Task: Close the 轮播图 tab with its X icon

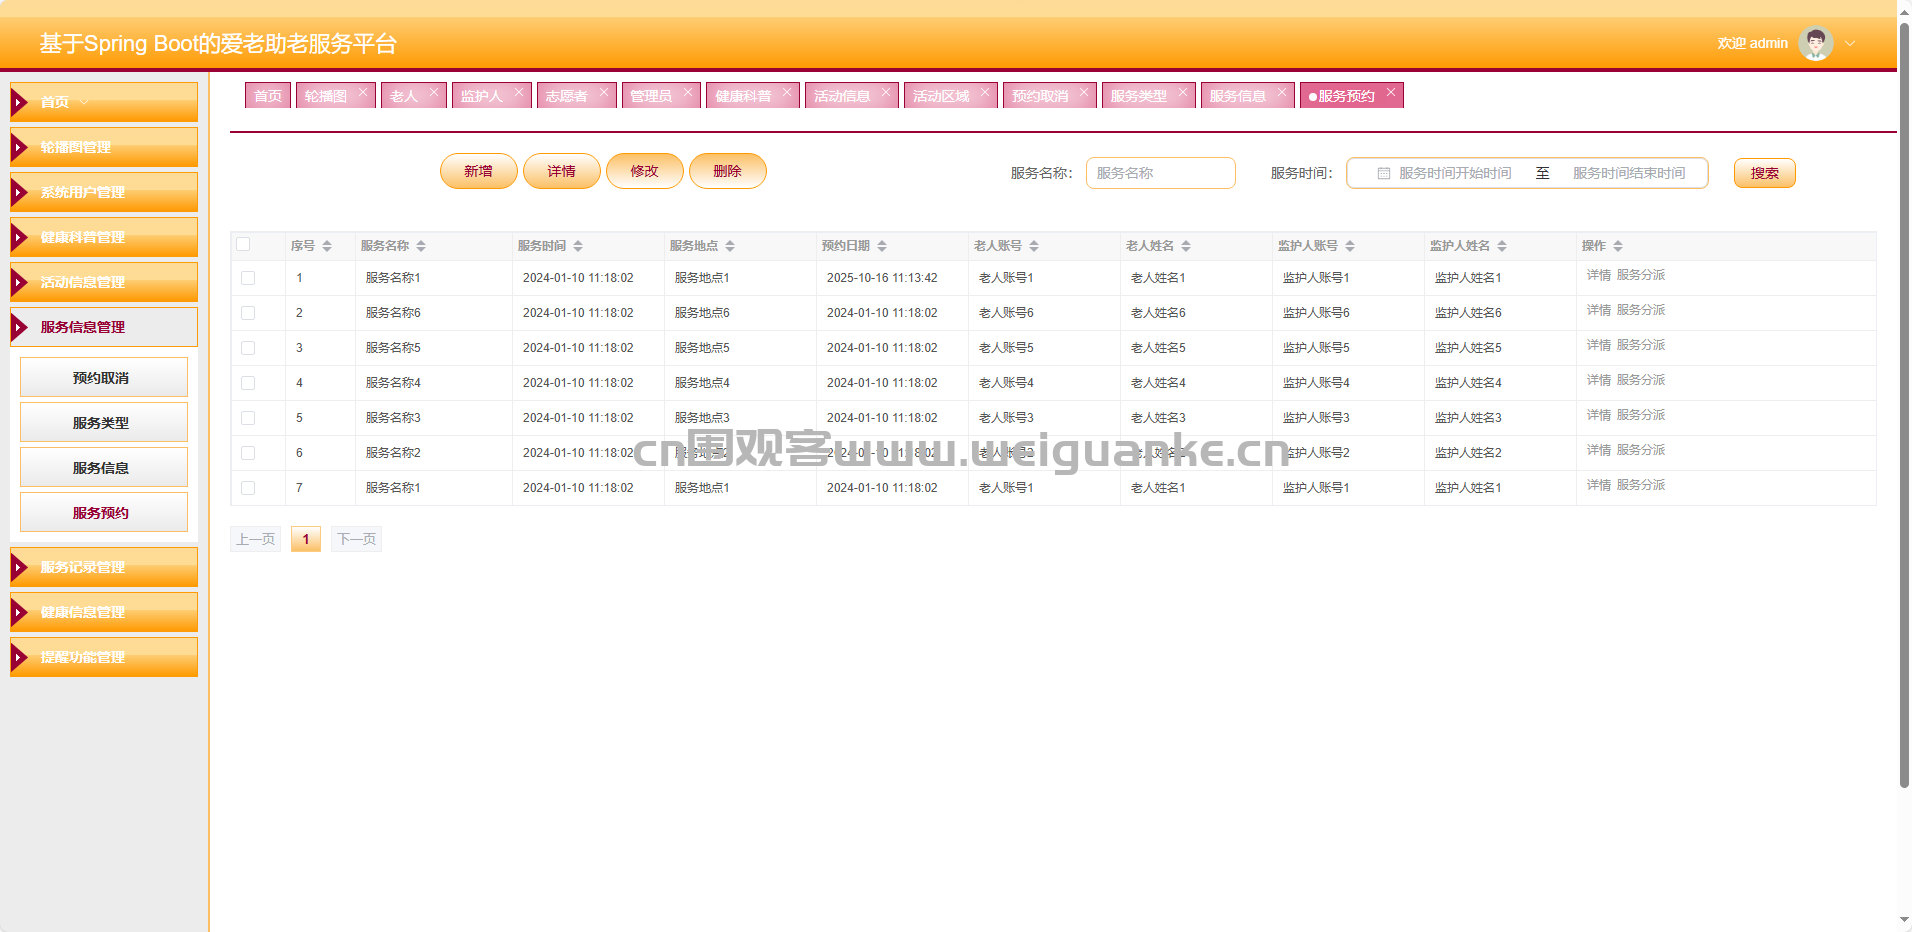Action: [363, 92]
